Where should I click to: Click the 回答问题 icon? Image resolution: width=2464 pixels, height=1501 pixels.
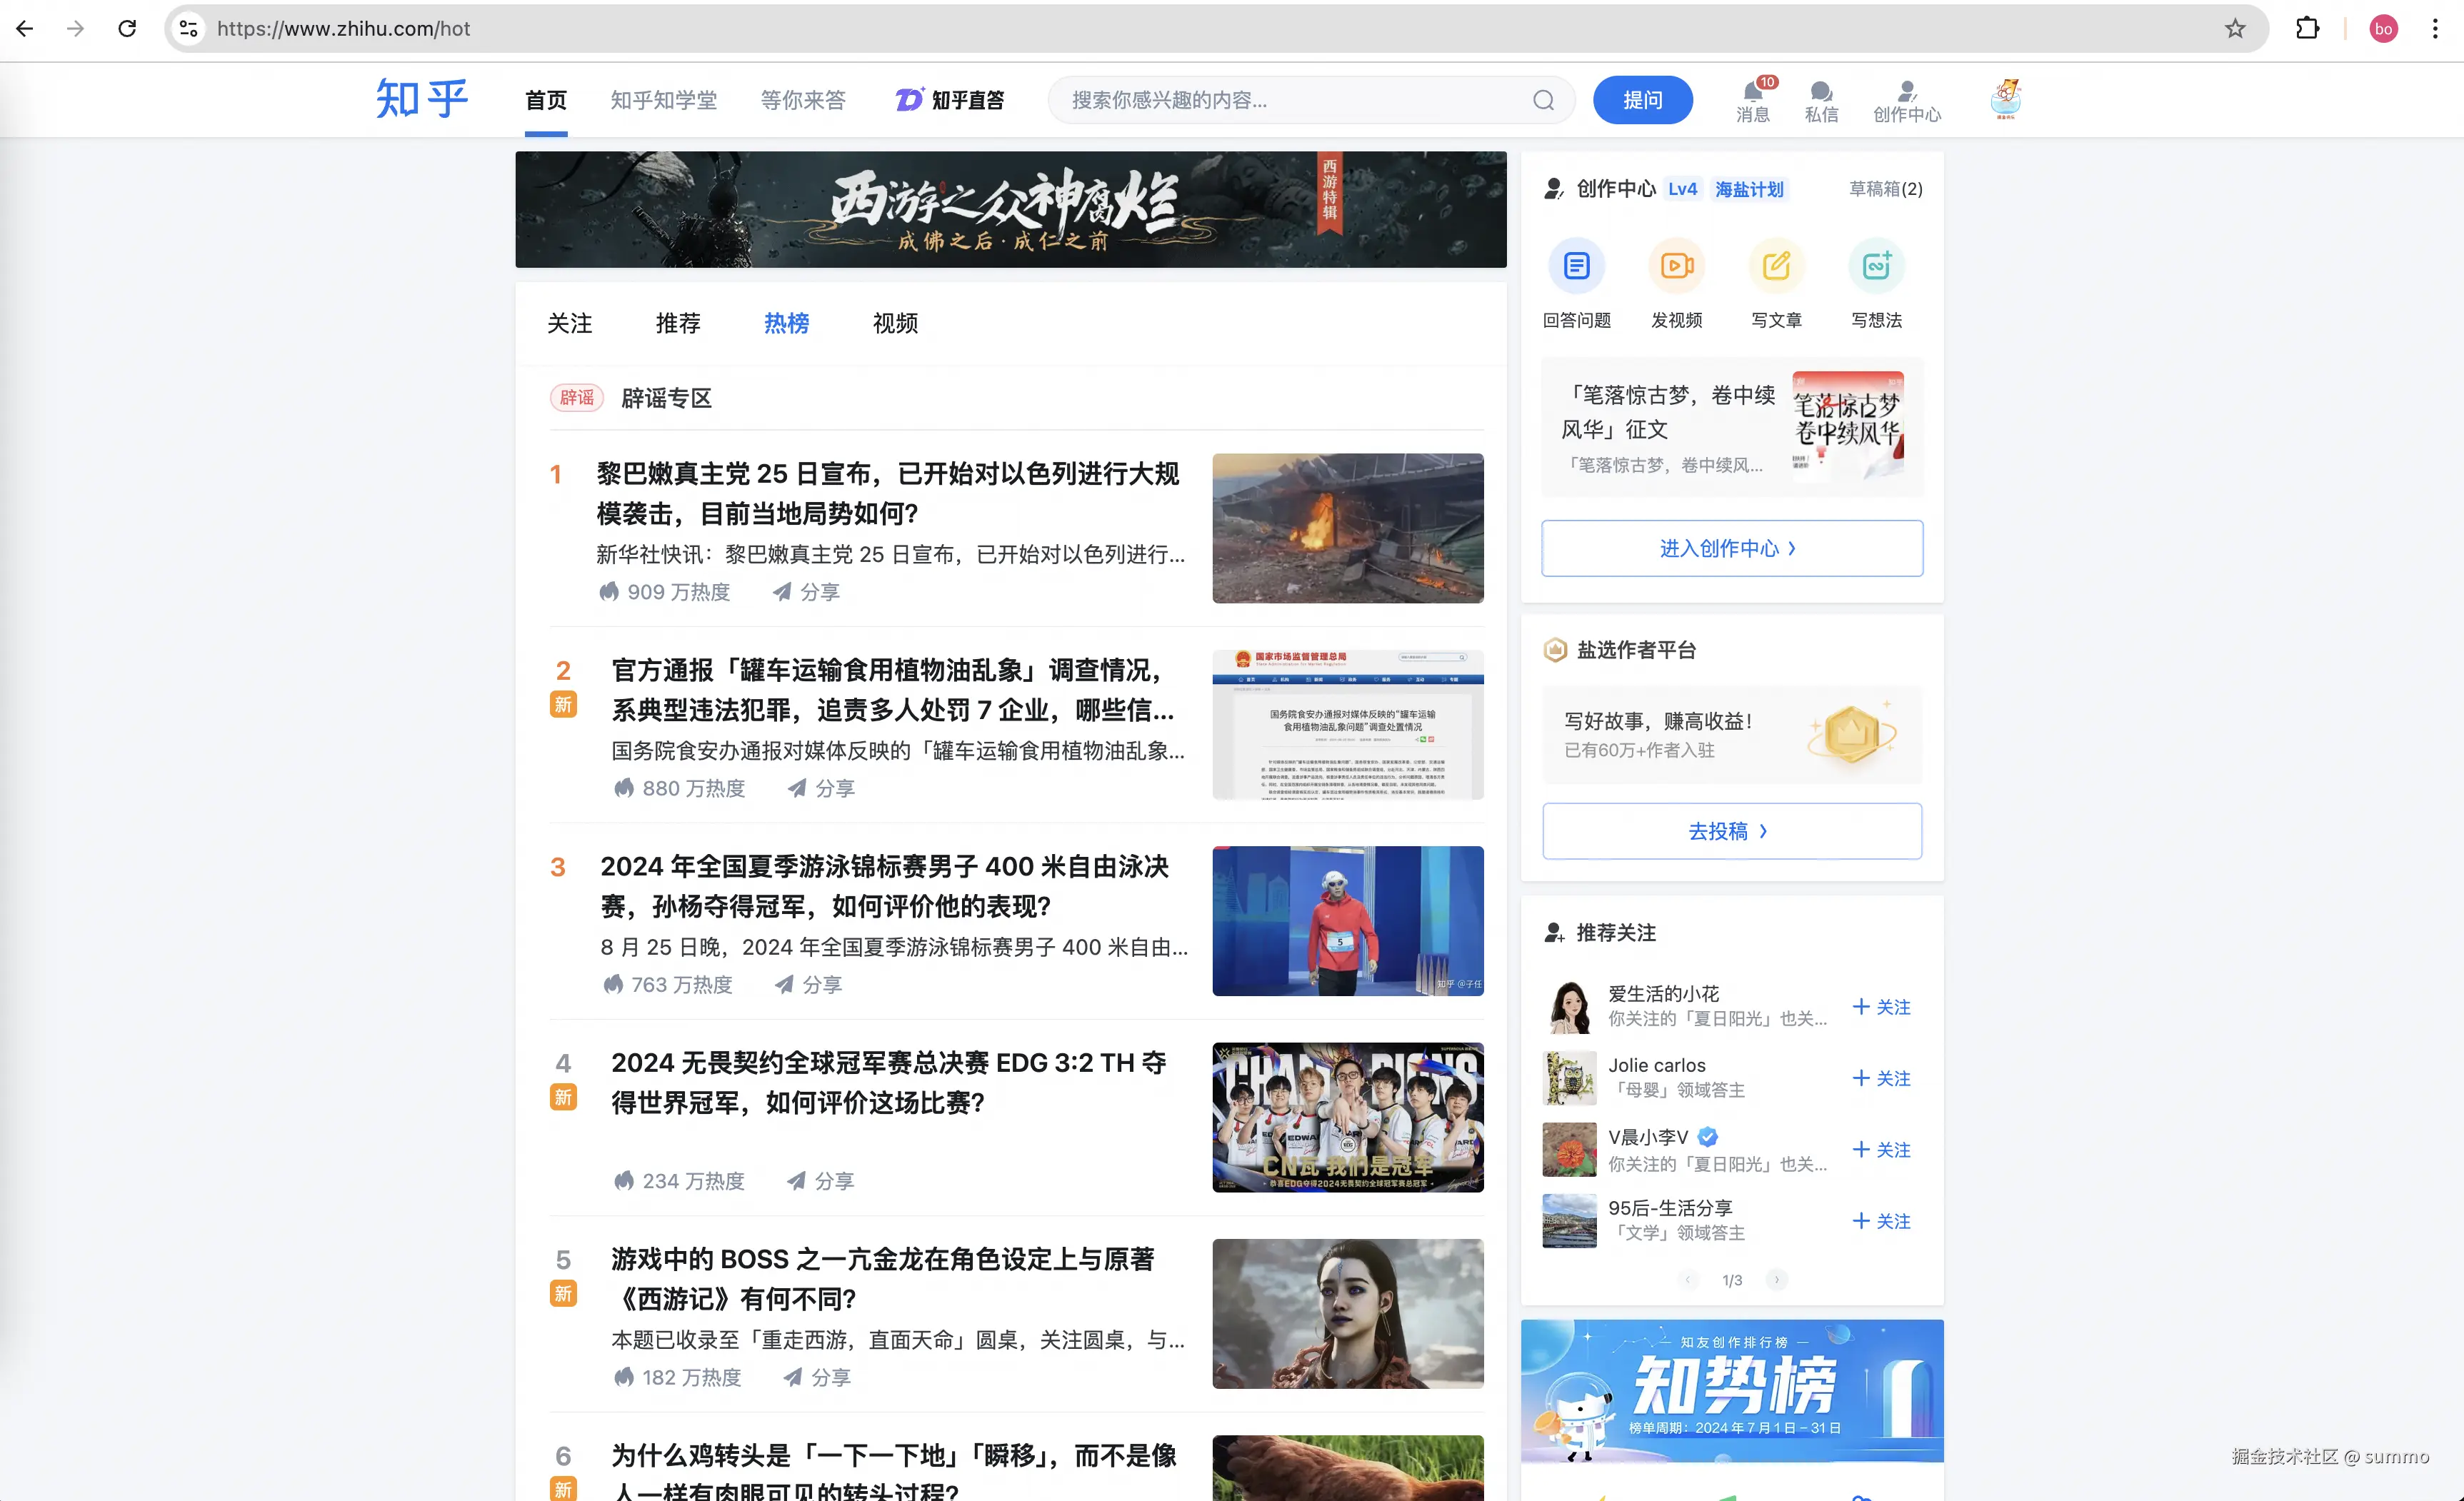tap(1576, 266)
